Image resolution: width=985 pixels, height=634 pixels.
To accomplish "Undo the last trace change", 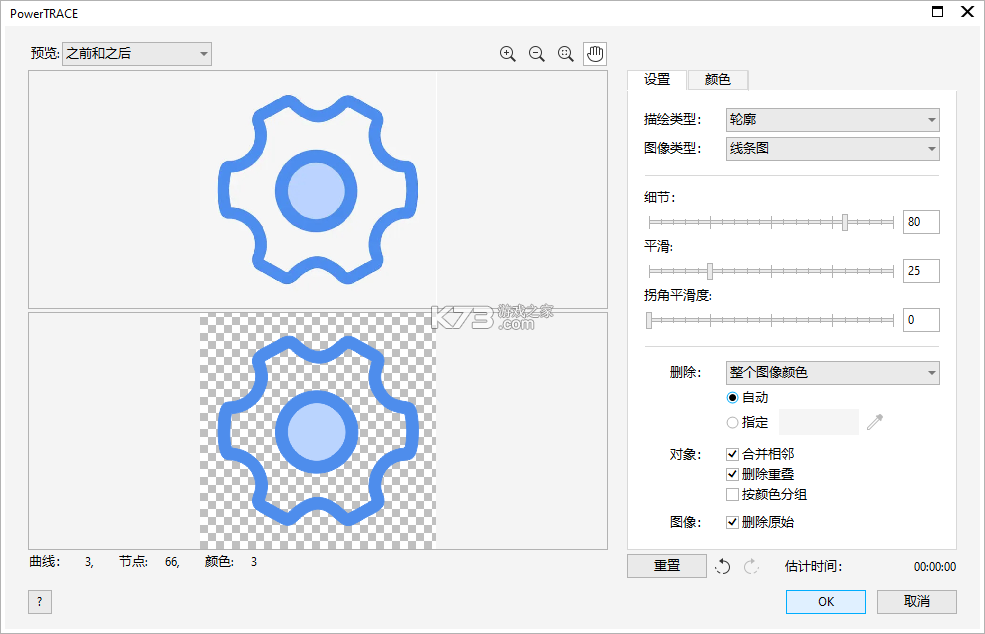I will 722,566.
